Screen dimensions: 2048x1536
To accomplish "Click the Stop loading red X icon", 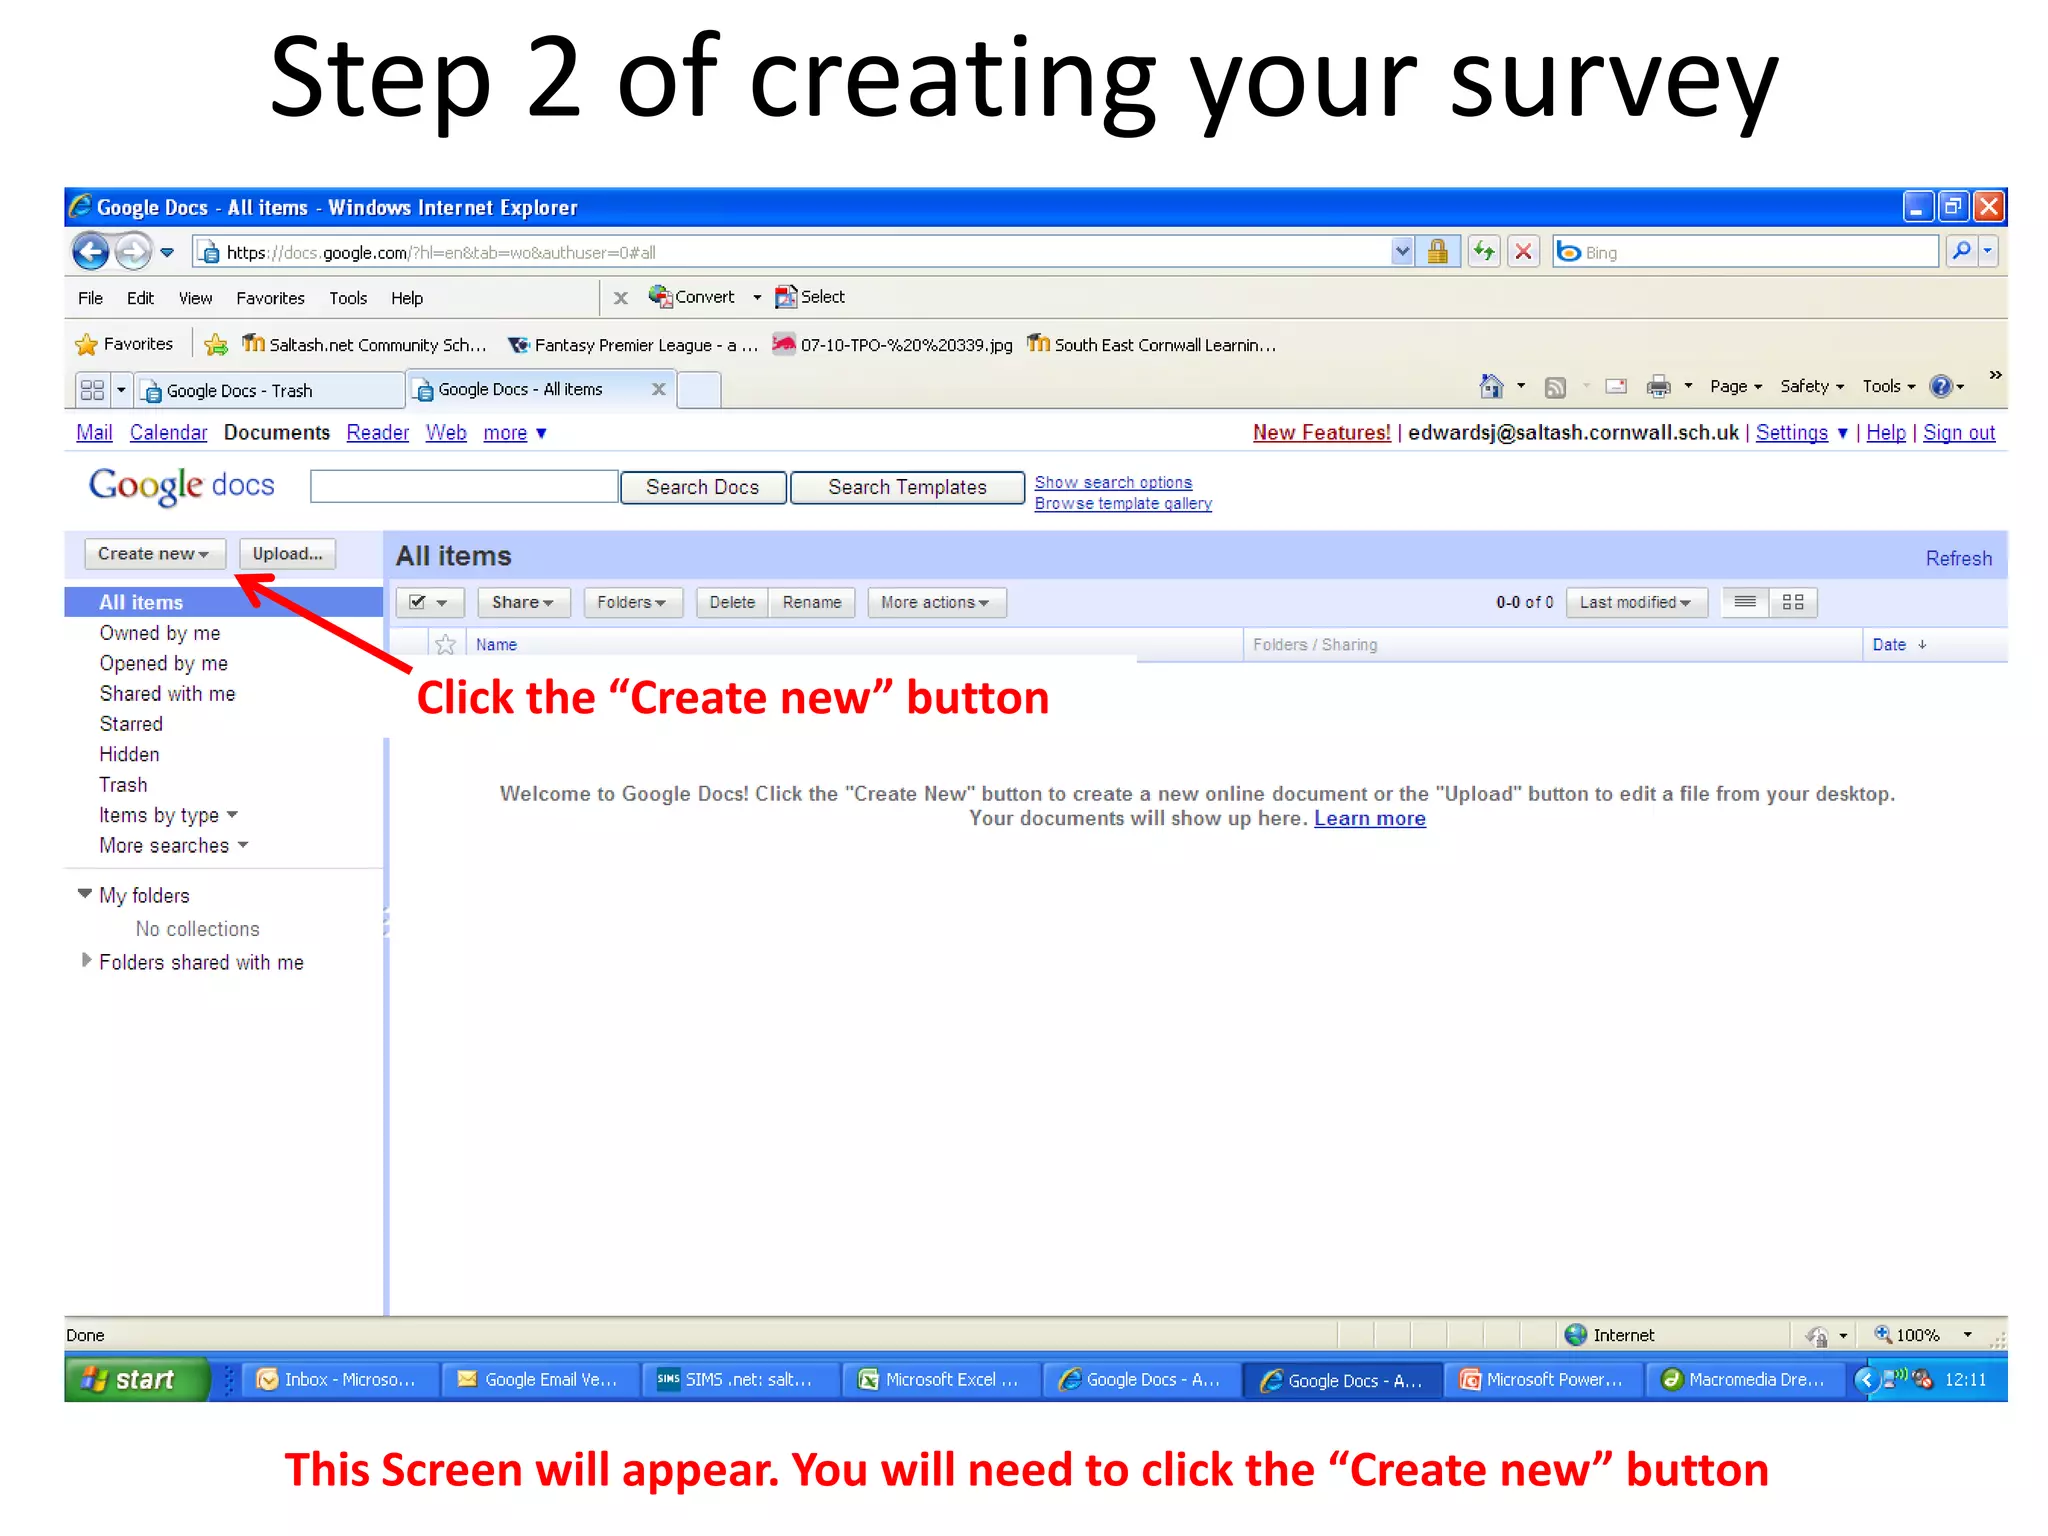I will [1523, 252].
